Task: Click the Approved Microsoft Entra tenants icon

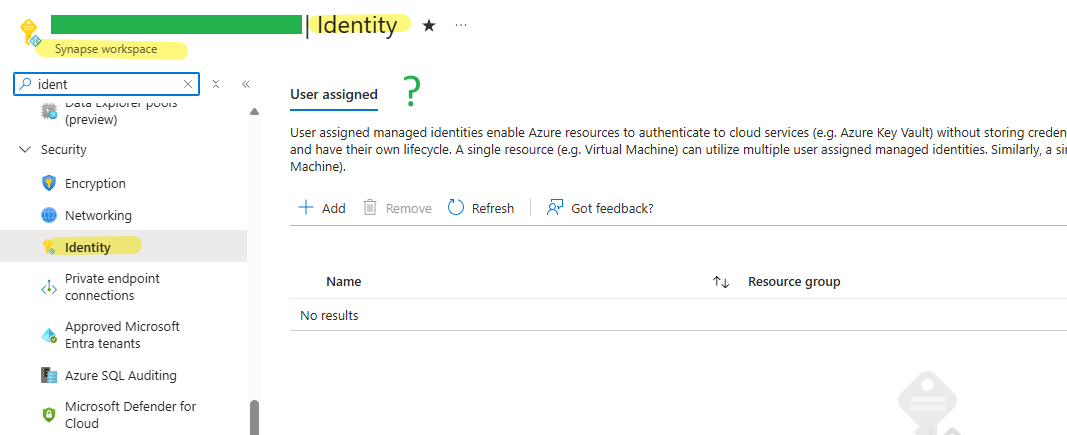Action: (x=49, y=335)
